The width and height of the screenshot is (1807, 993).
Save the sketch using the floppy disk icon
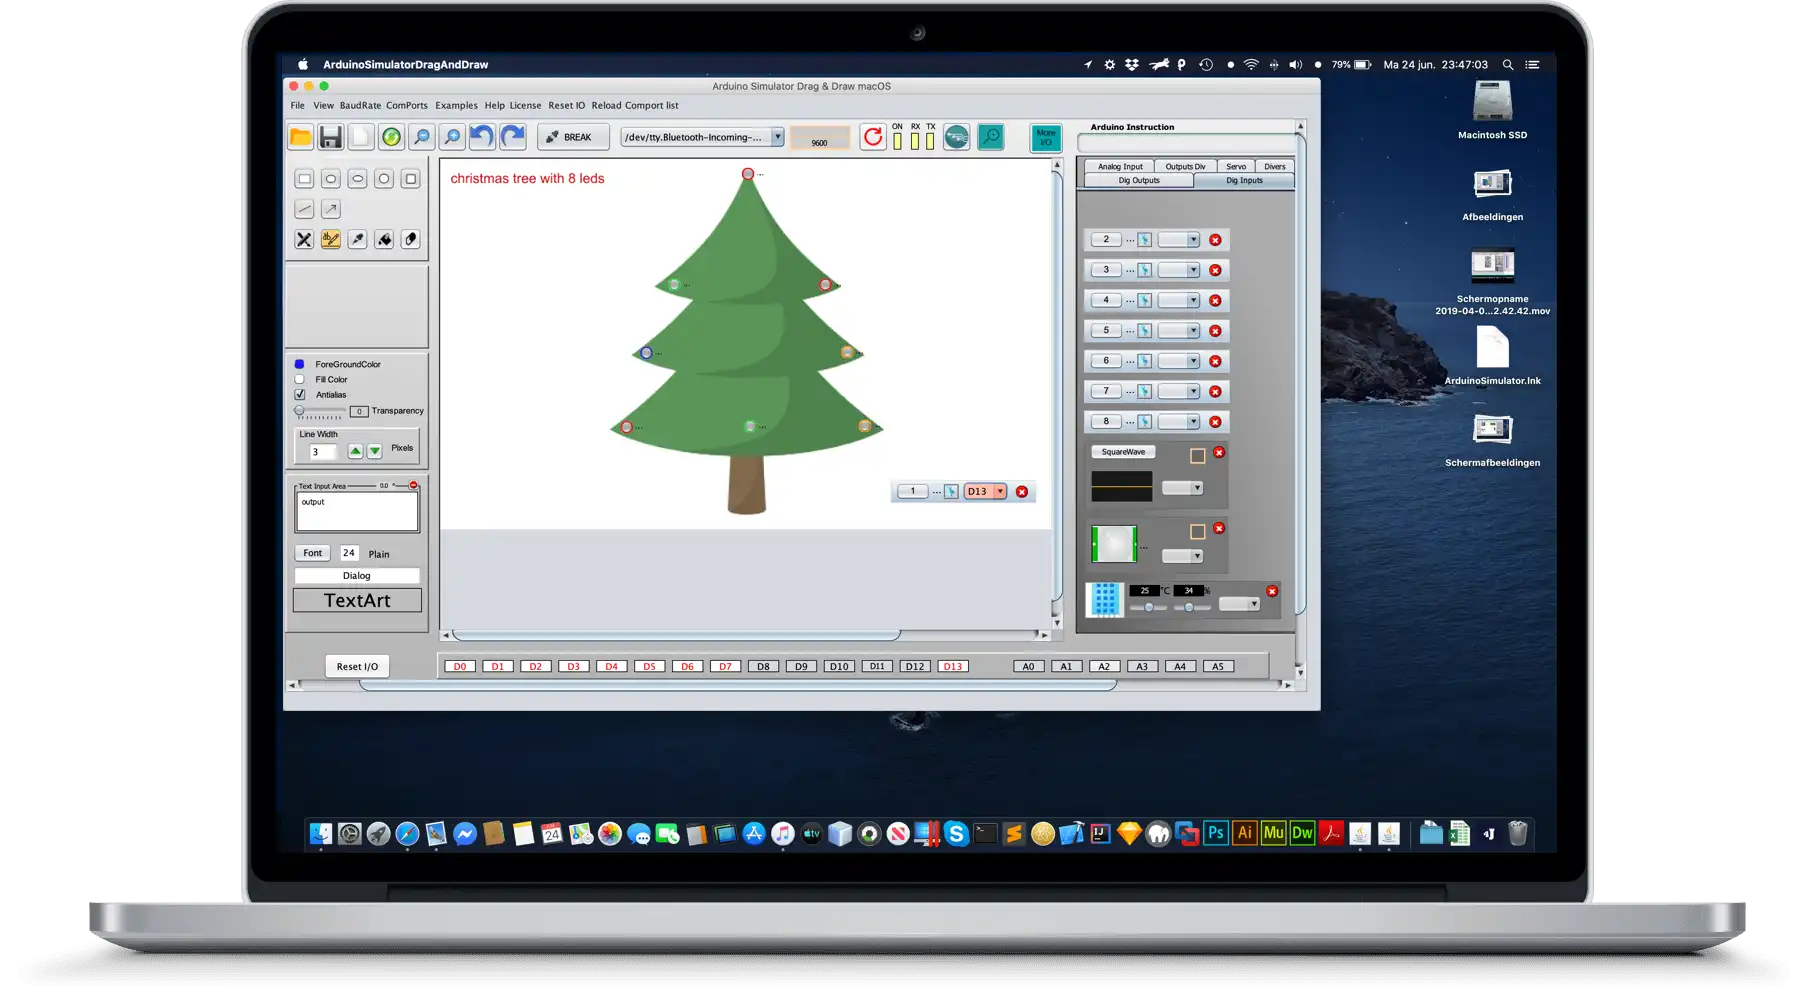click(x=330, y=137)
